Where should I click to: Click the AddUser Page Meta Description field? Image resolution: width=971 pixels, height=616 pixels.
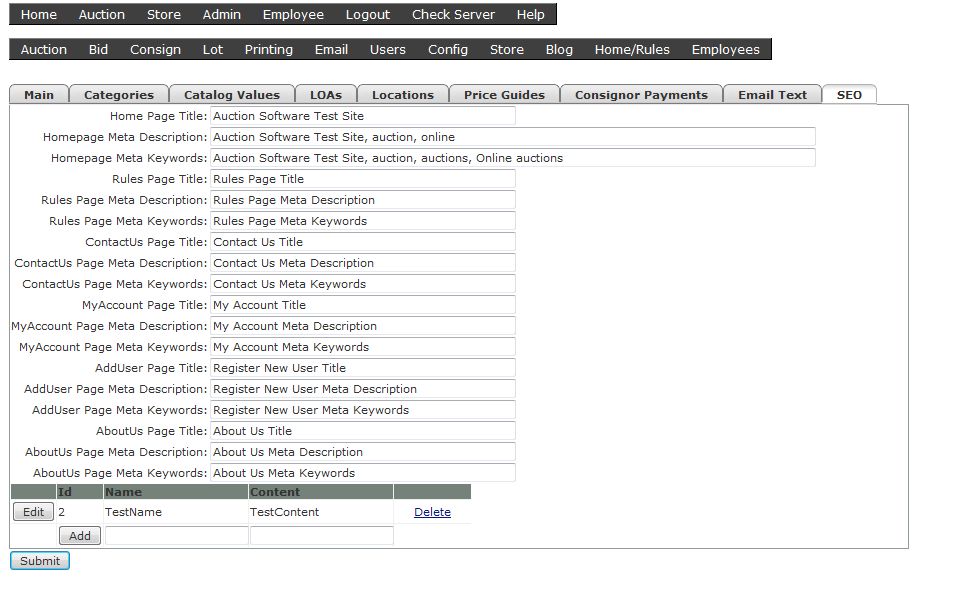[363, 389]
